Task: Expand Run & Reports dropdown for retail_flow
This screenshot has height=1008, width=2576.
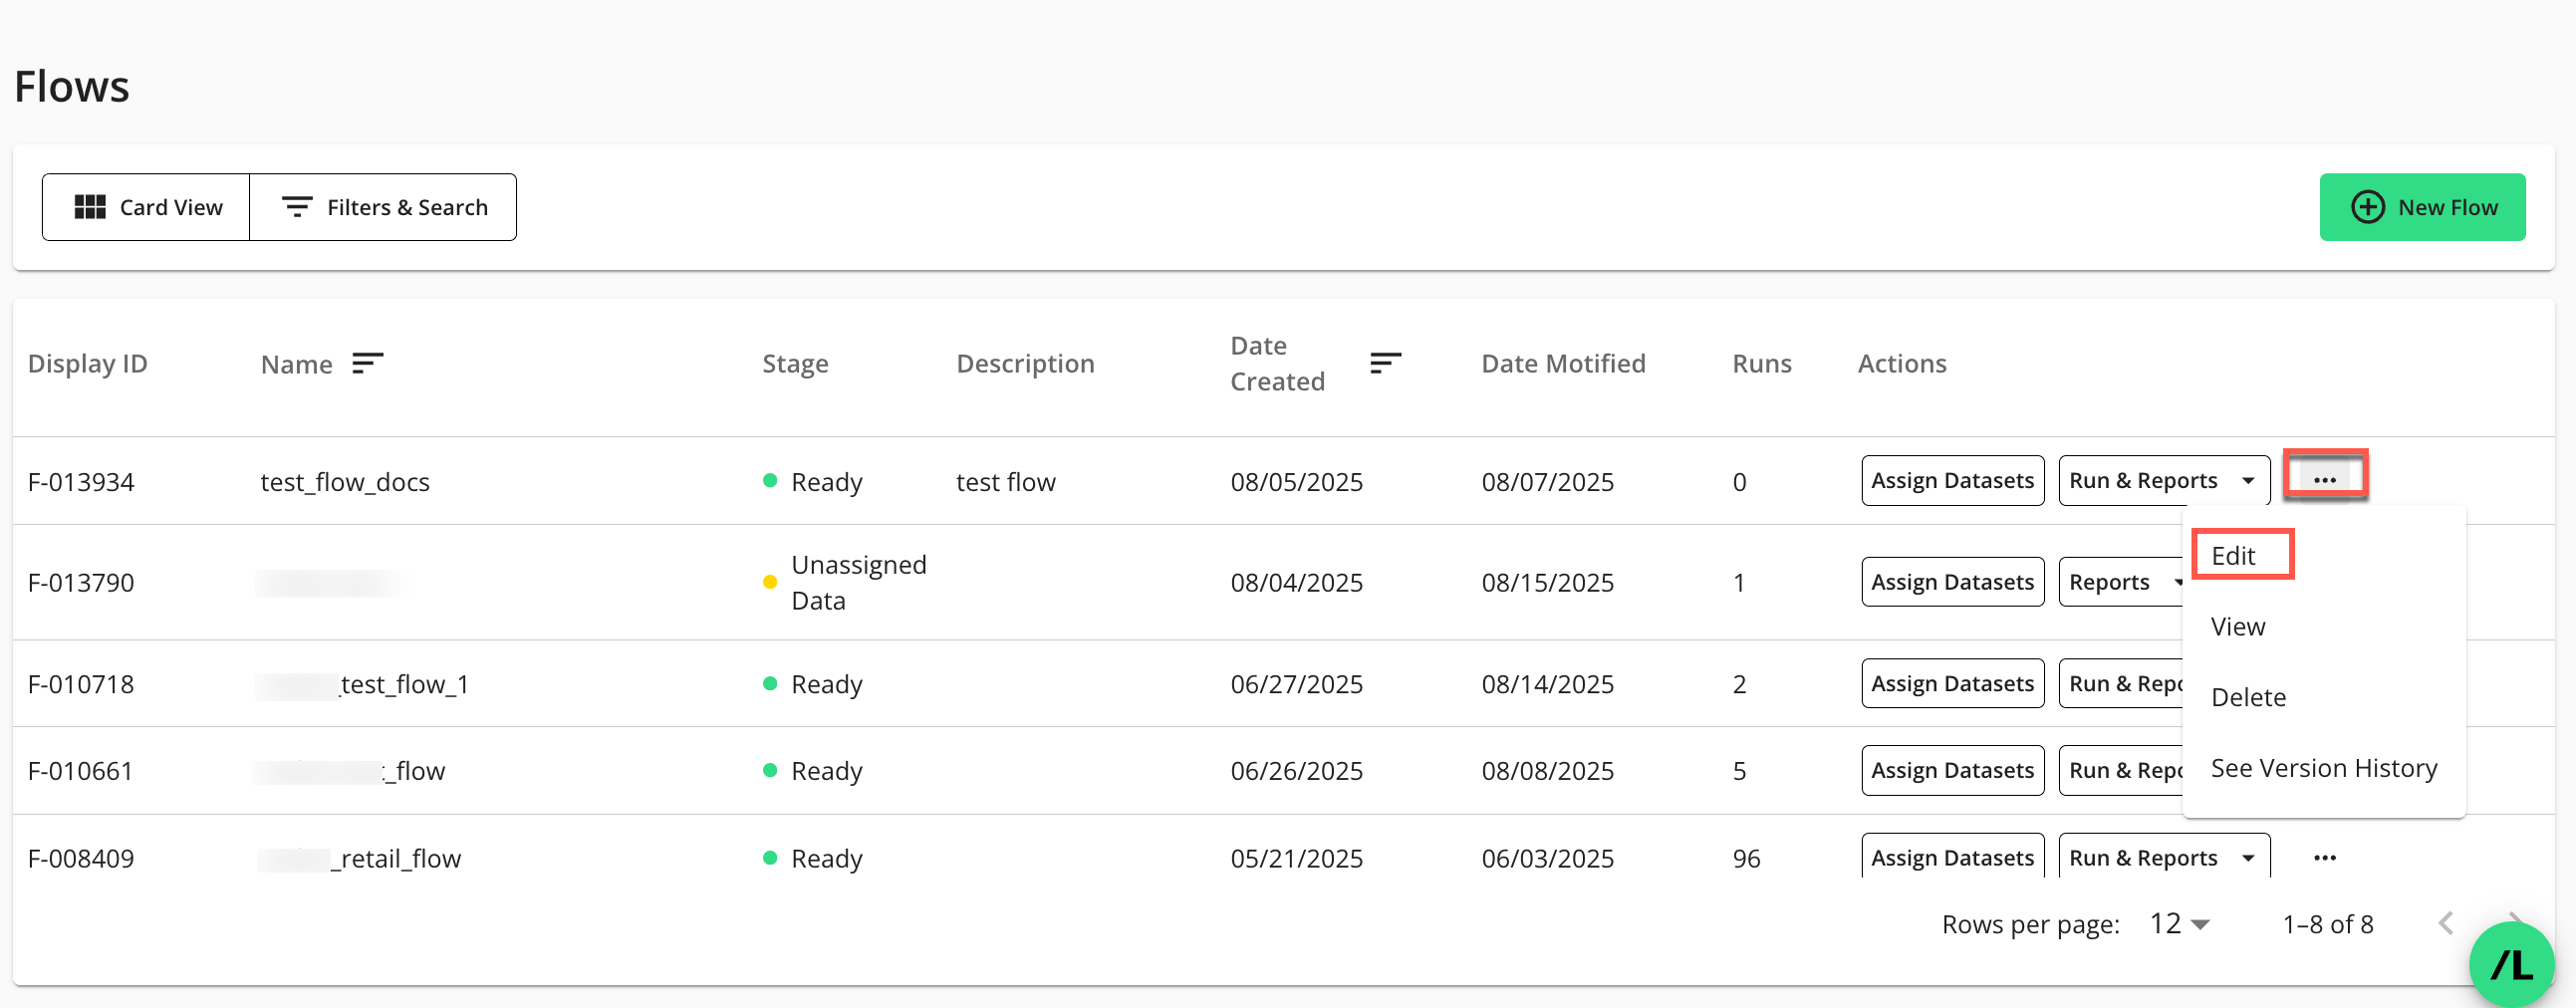Action: (x=2248, y=858)
